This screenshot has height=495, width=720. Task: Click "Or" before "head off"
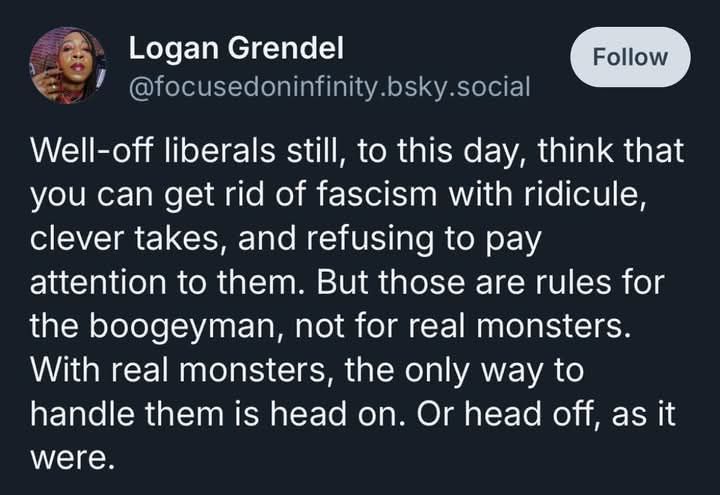(435, 414)
